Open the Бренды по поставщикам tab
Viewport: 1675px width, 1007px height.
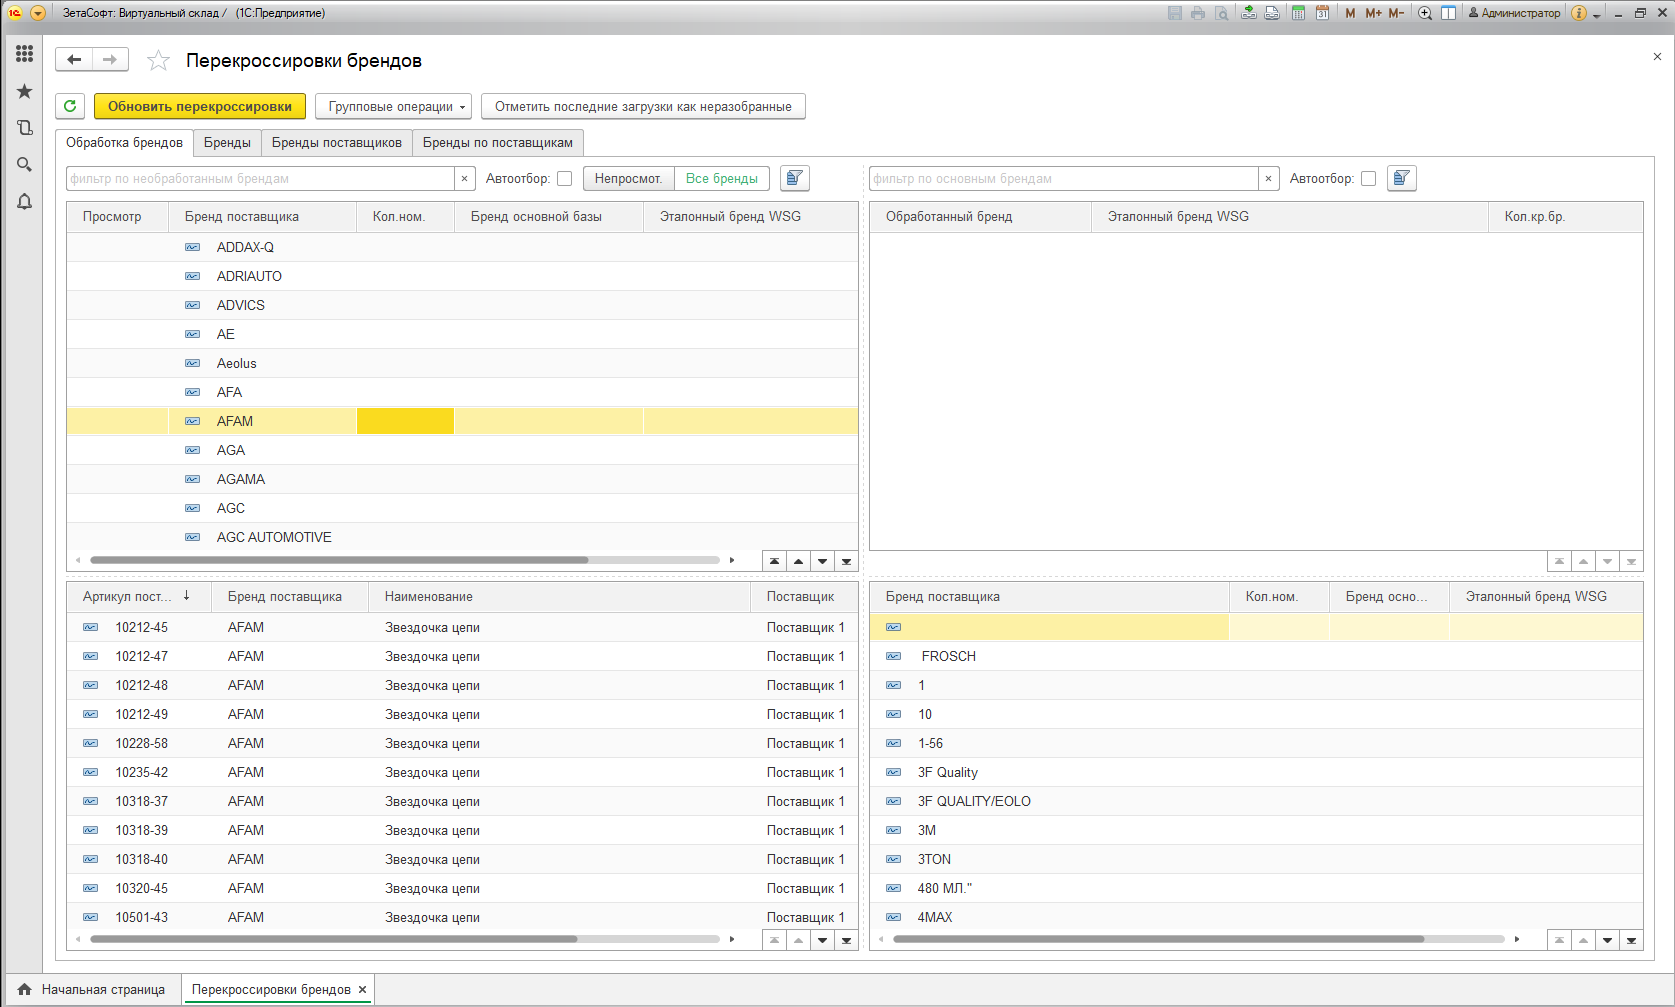click(x=498, y=143)
